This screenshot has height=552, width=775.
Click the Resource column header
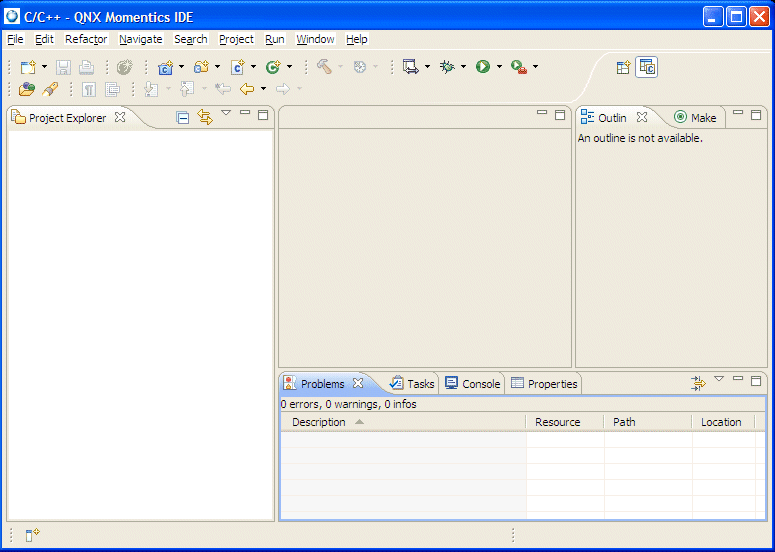(557, 422)
